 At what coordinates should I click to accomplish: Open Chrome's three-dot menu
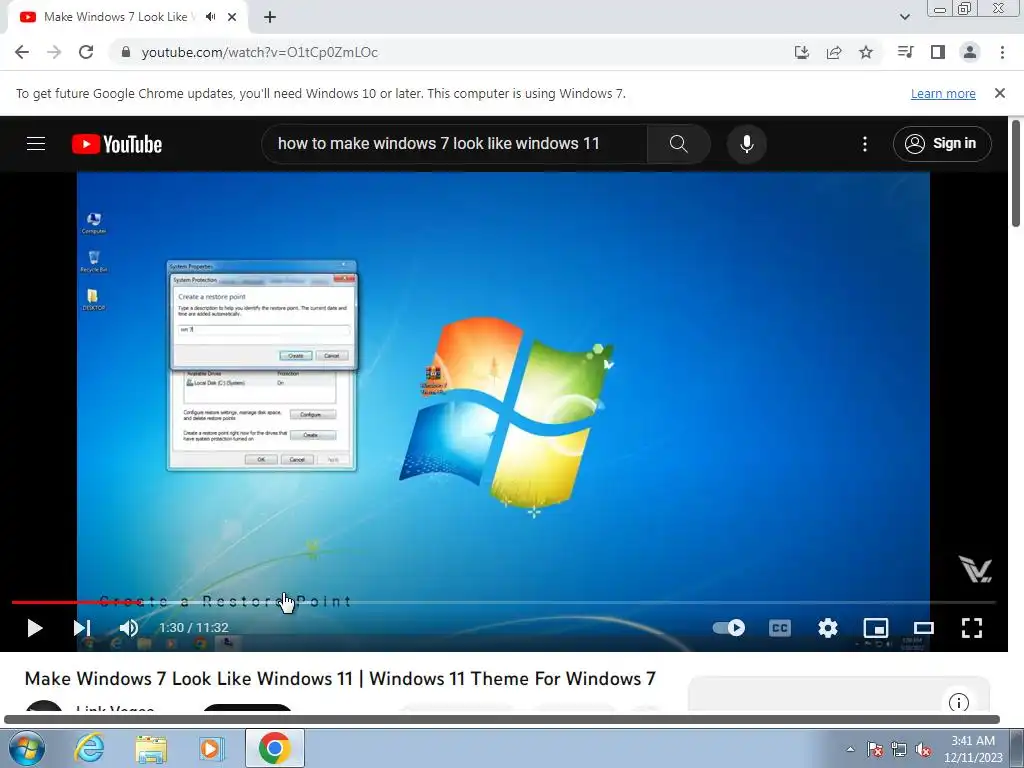pyautogui.click(x=1002, y=52)
